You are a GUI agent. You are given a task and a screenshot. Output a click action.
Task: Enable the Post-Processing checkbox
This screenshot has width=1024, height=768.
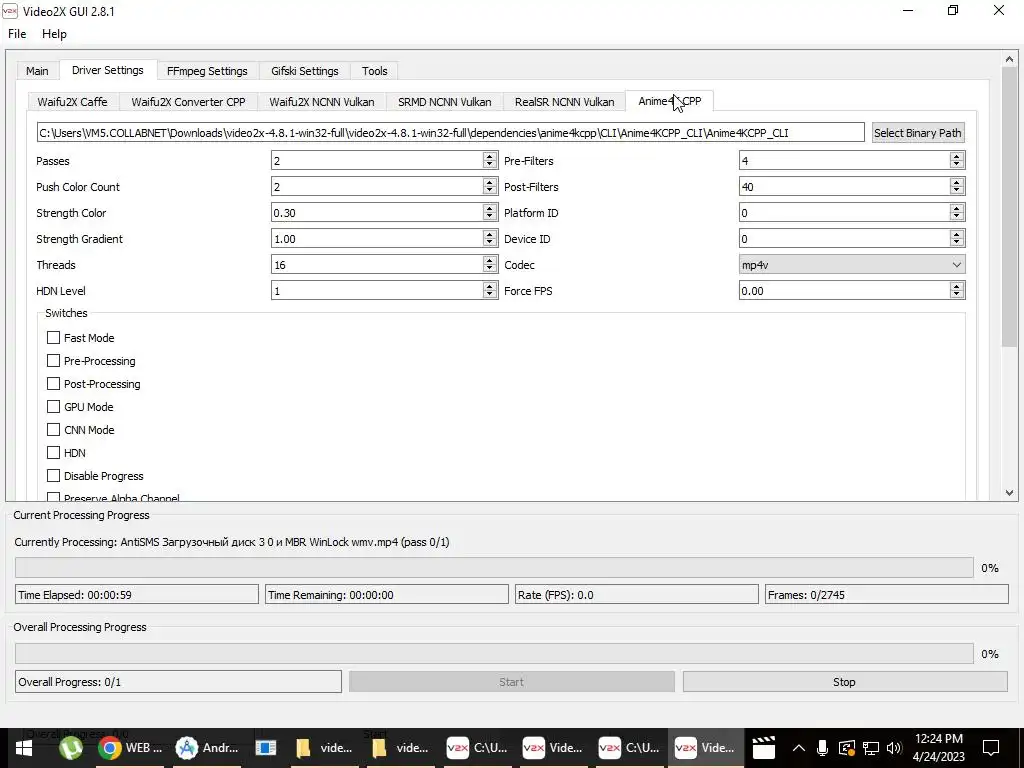point(54,384)
